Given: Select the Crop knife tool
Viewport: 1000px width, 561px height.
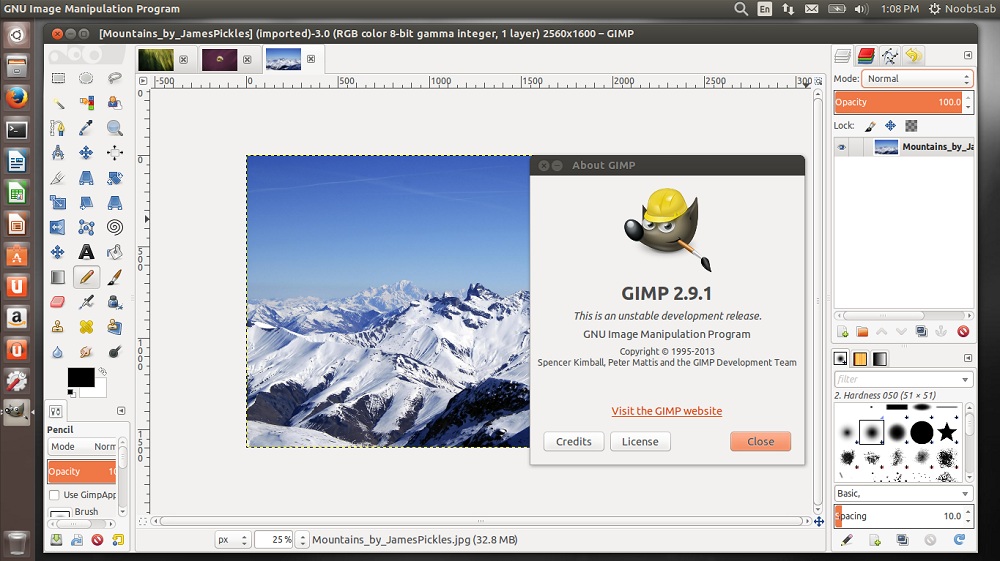Looking at the screenshot, I should (x=58, y=178).
